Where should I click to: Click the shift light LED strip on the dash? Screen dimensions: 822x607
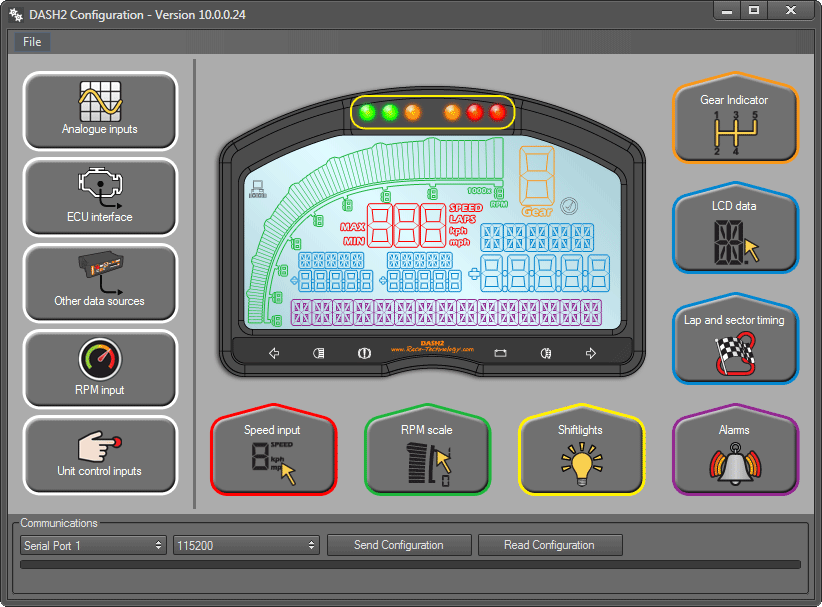432,112
